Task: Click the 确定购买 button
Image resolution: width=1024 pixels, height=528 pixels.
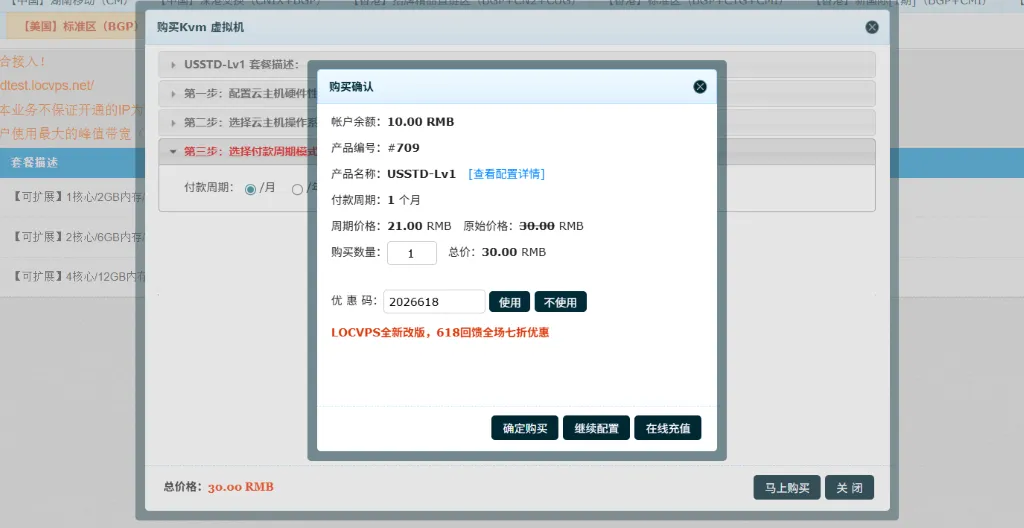Action: point(524,428)
